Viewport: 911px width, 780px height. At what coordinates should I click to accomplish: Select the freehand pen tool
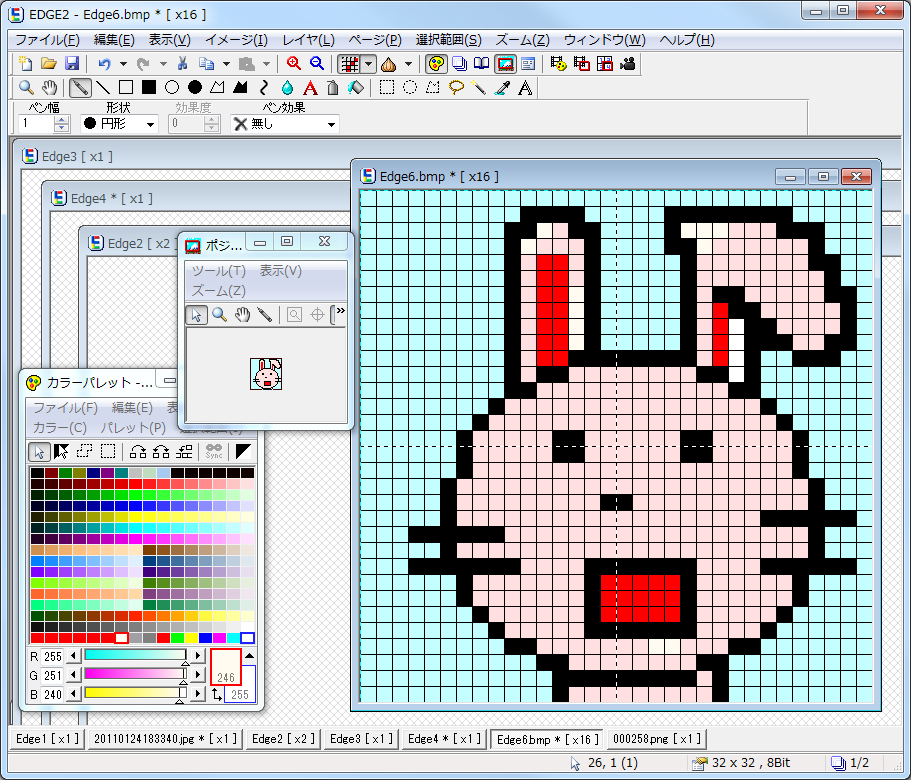pos(80,88)
